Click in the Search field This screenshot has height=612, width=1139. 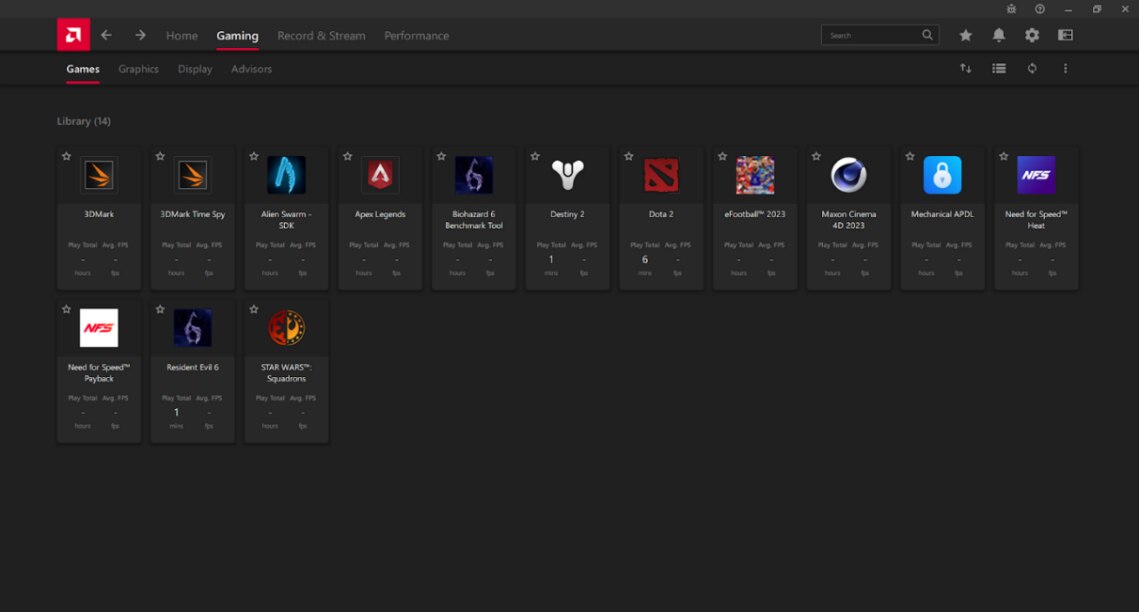click(x=870, y=35)
